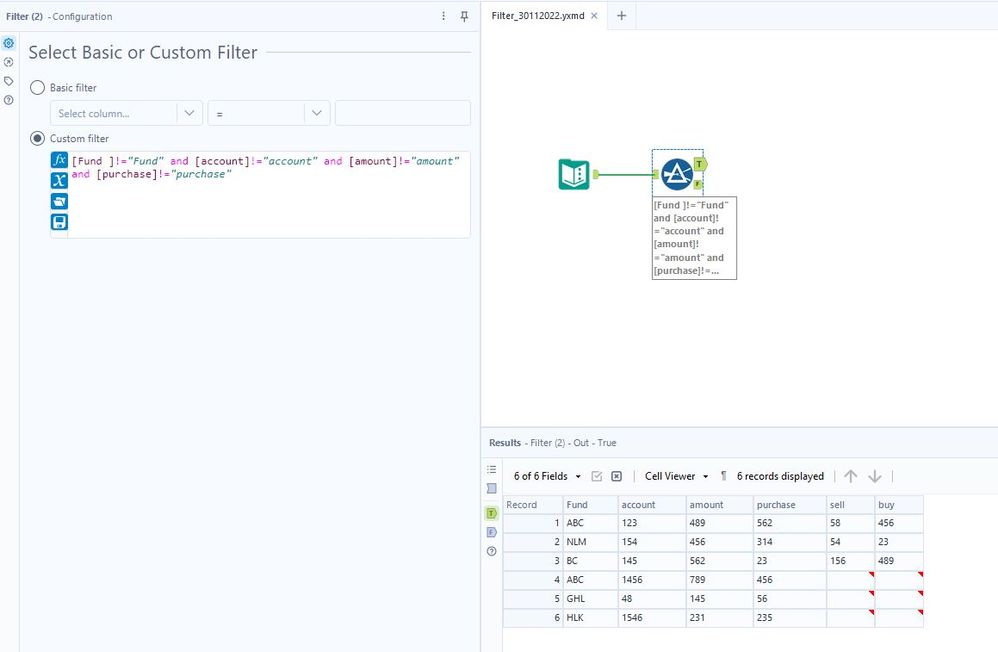Click the Record column header
This screenshot has height=652, width=998.
pyautogui.click(x=533, y=505)
